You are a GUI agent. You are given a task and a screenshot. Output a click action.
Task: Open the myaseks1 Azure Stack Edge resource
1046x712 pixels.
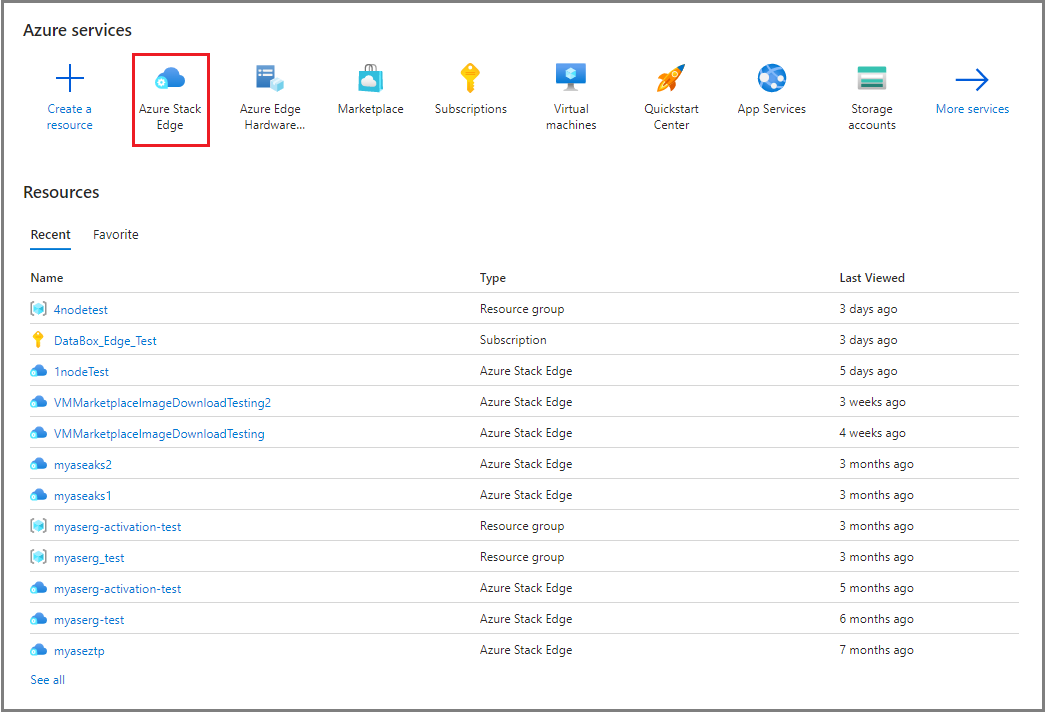(83, 494)
